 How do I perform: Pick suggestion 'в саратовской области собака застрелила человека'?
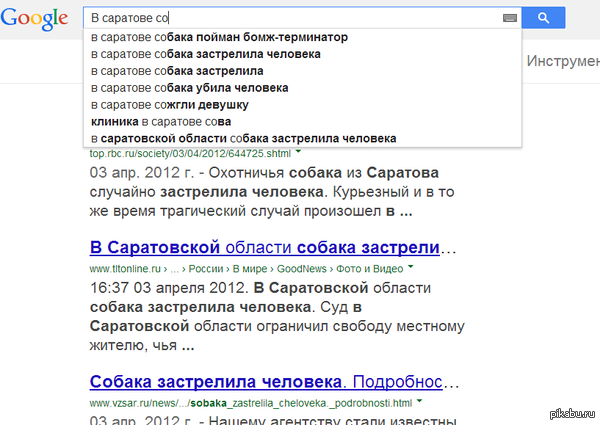coord(302,138)
